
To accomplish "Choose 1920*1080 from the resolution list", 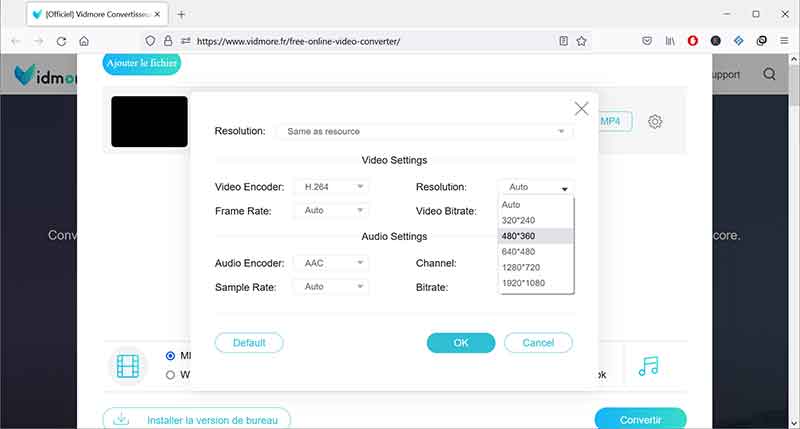I will pos(535,284).
